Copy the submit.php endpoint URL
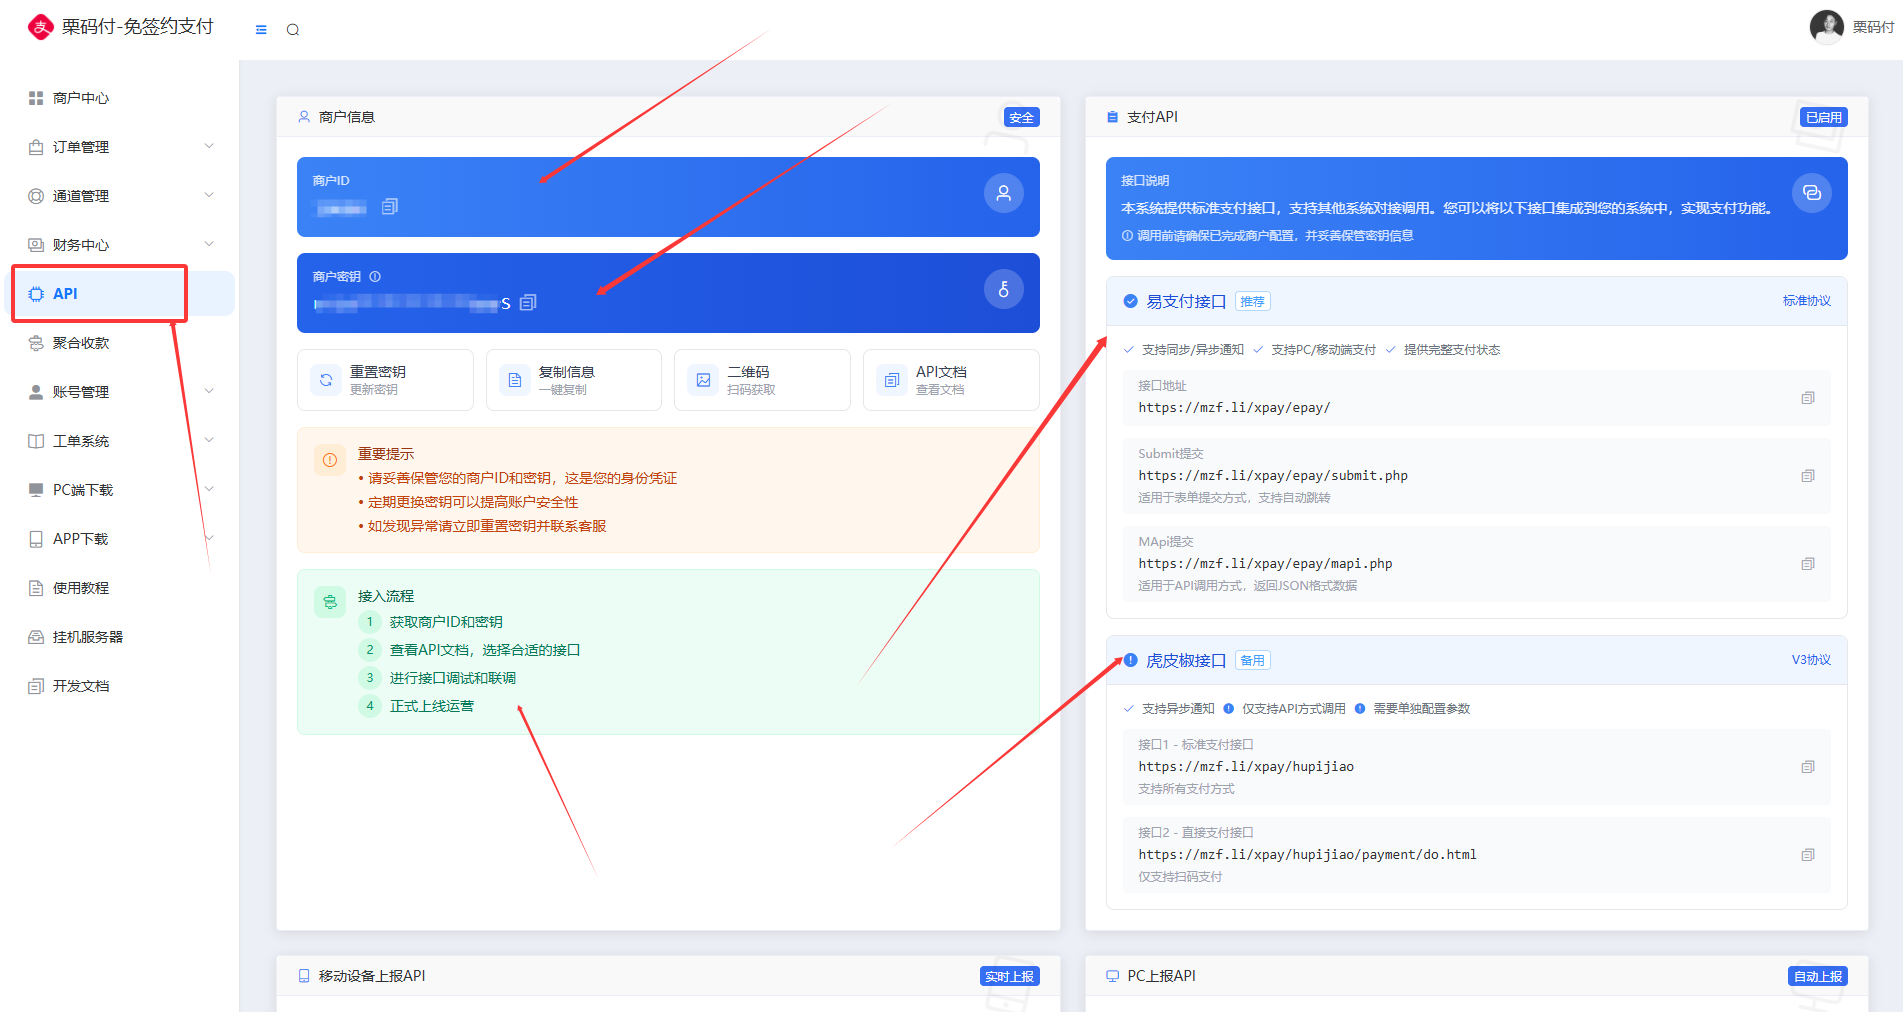The height and width of the screenshot is (1012, 1903). (1807, 476)
